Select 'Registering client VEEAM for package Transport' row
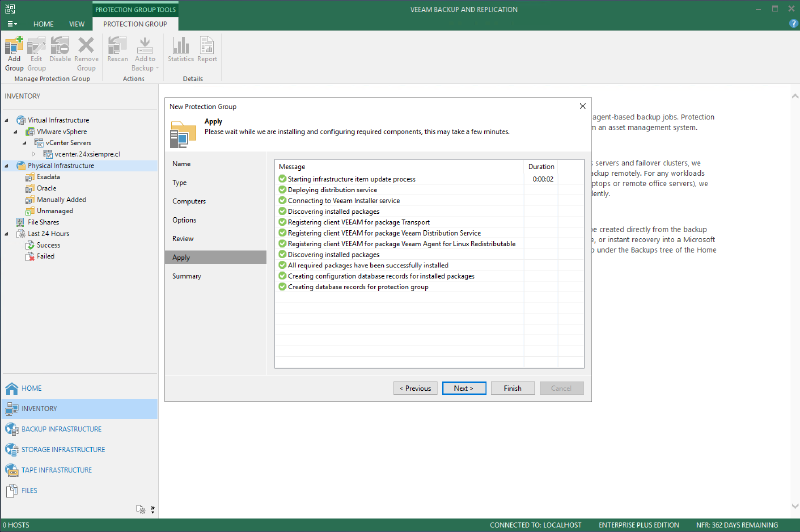The height and width of the screenshot is (532, 800). point(429,222)
